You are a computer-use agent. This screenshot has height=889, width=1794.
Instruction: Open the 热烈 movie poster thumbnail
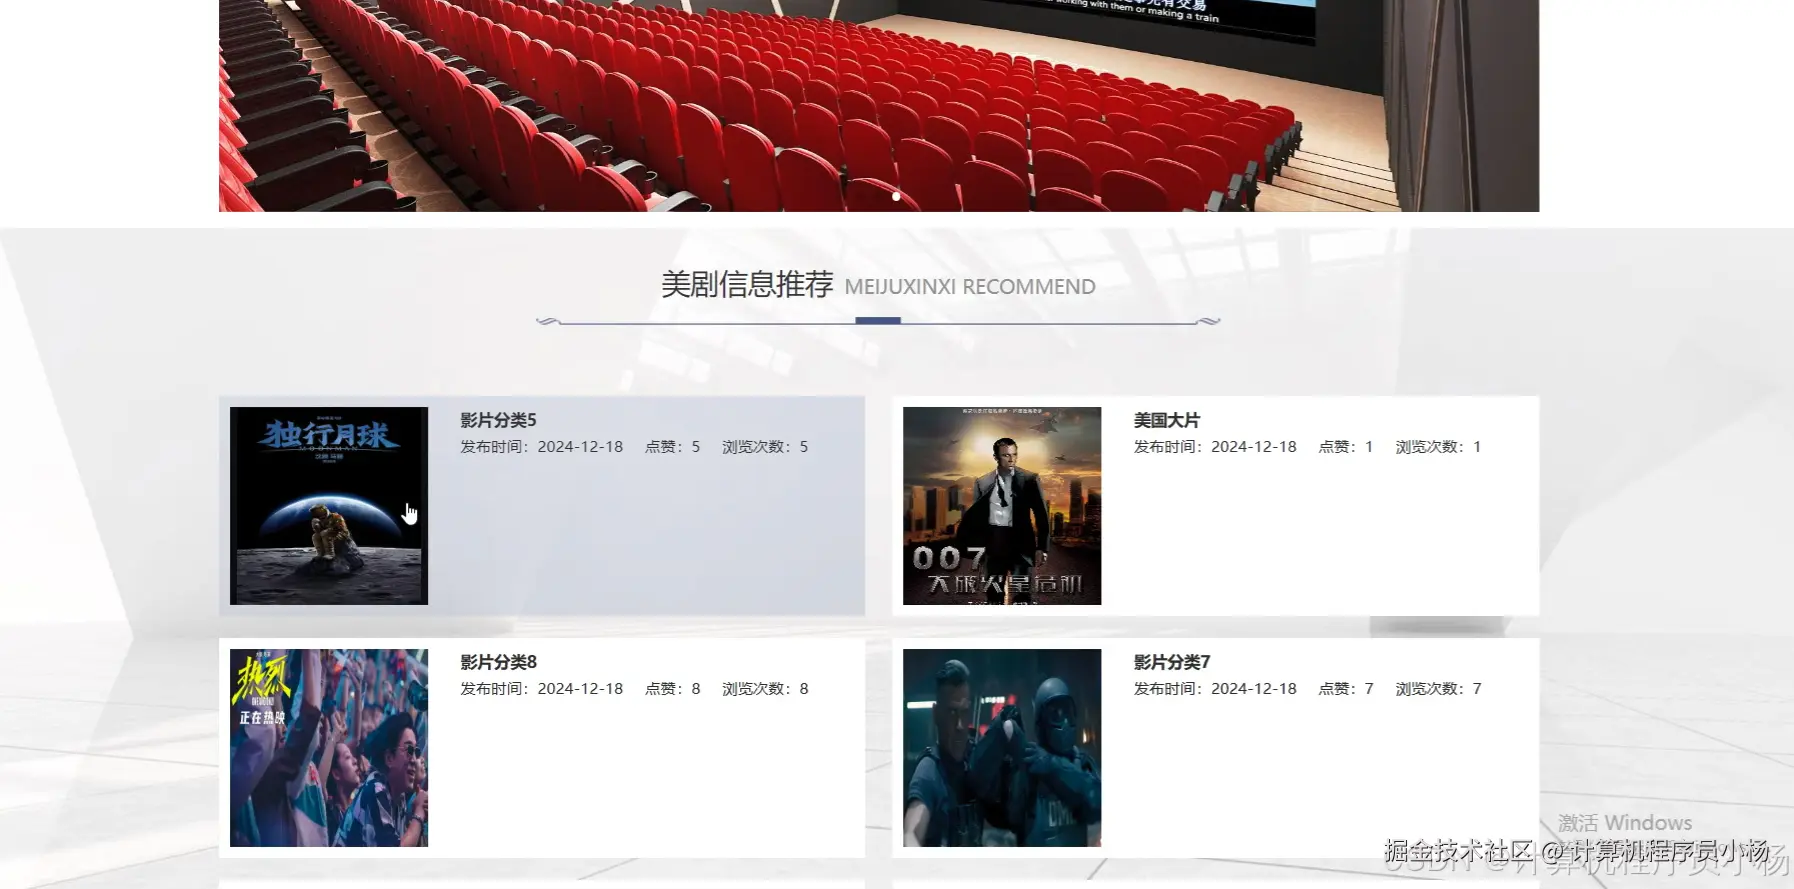point(329,748)
